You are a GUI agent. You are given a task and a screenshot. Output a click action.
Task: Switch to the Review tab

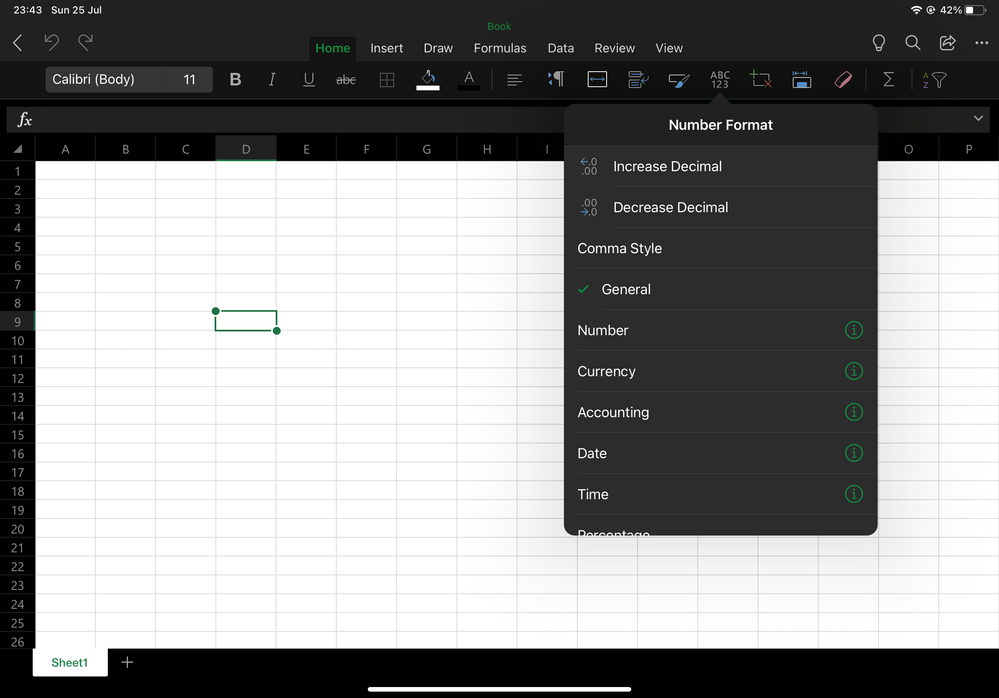615,48
